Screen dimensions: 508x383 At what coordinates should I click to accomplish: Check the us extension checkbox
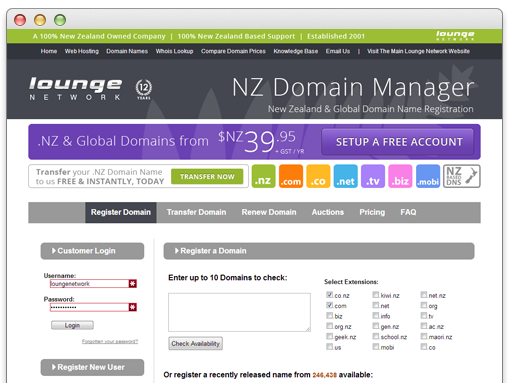pyautogui.click(x=329, y=347)
